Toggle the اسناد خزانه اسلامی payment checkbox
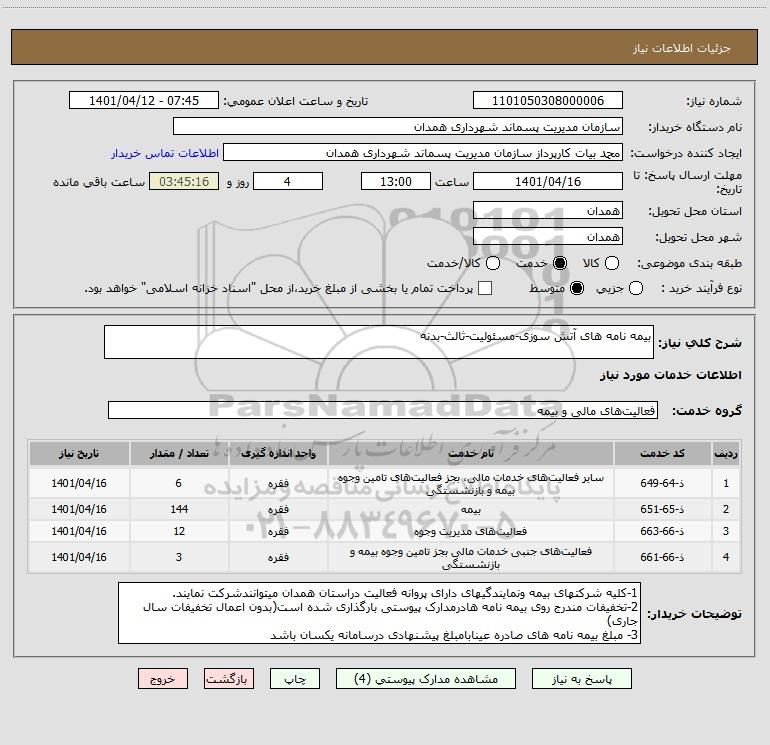 [x=485, y=288]
